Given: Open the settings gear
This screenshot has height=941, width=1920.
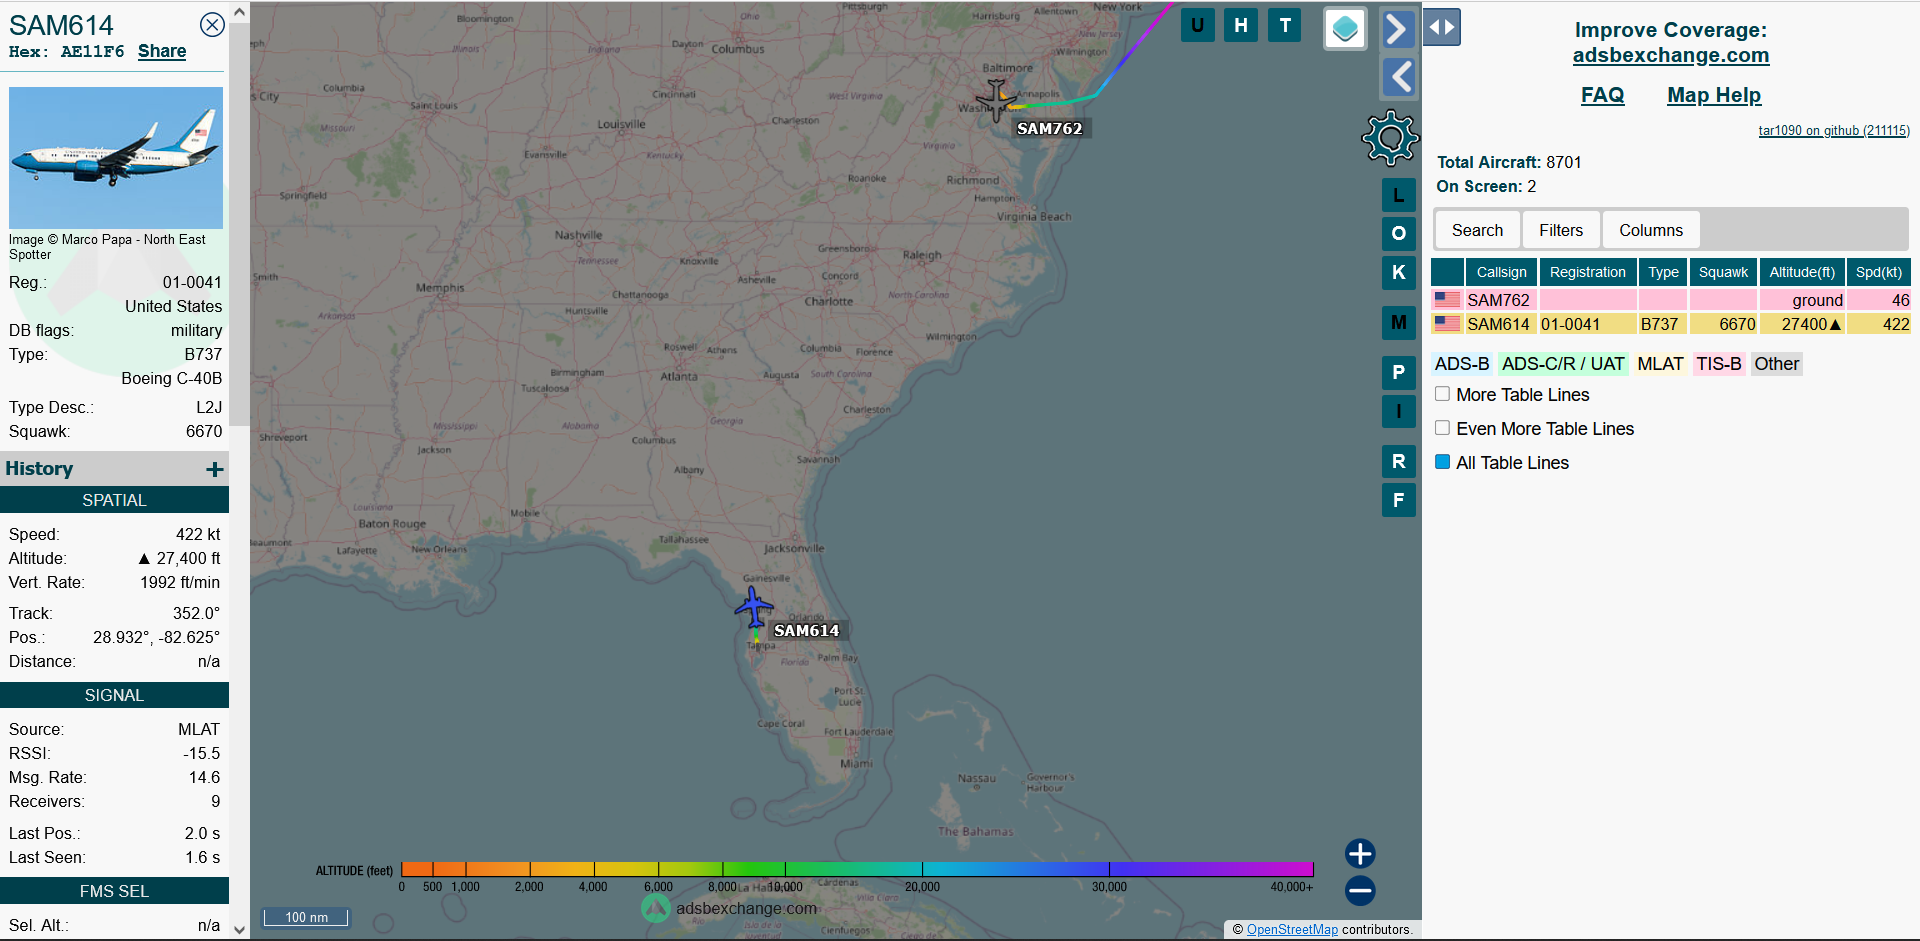Looking at the screenshot, I should tap(1390, 137).
